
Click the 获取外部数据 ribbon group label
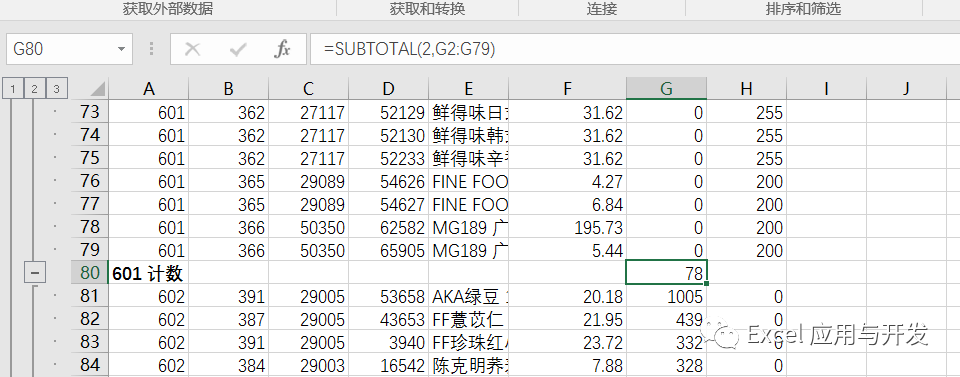pyautogui.click(x=168, y=9)
